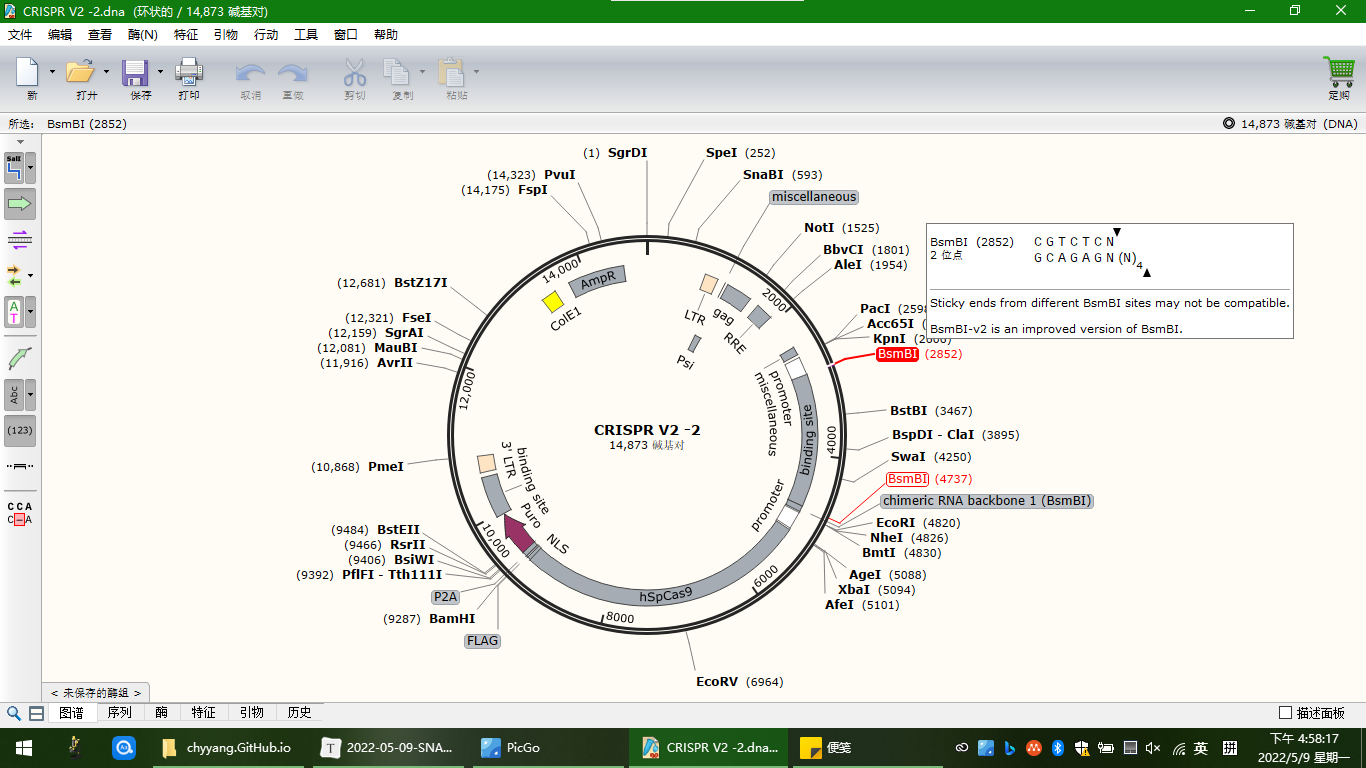Select the highlighted BsmBI (2852) site label

click(897, 354)
